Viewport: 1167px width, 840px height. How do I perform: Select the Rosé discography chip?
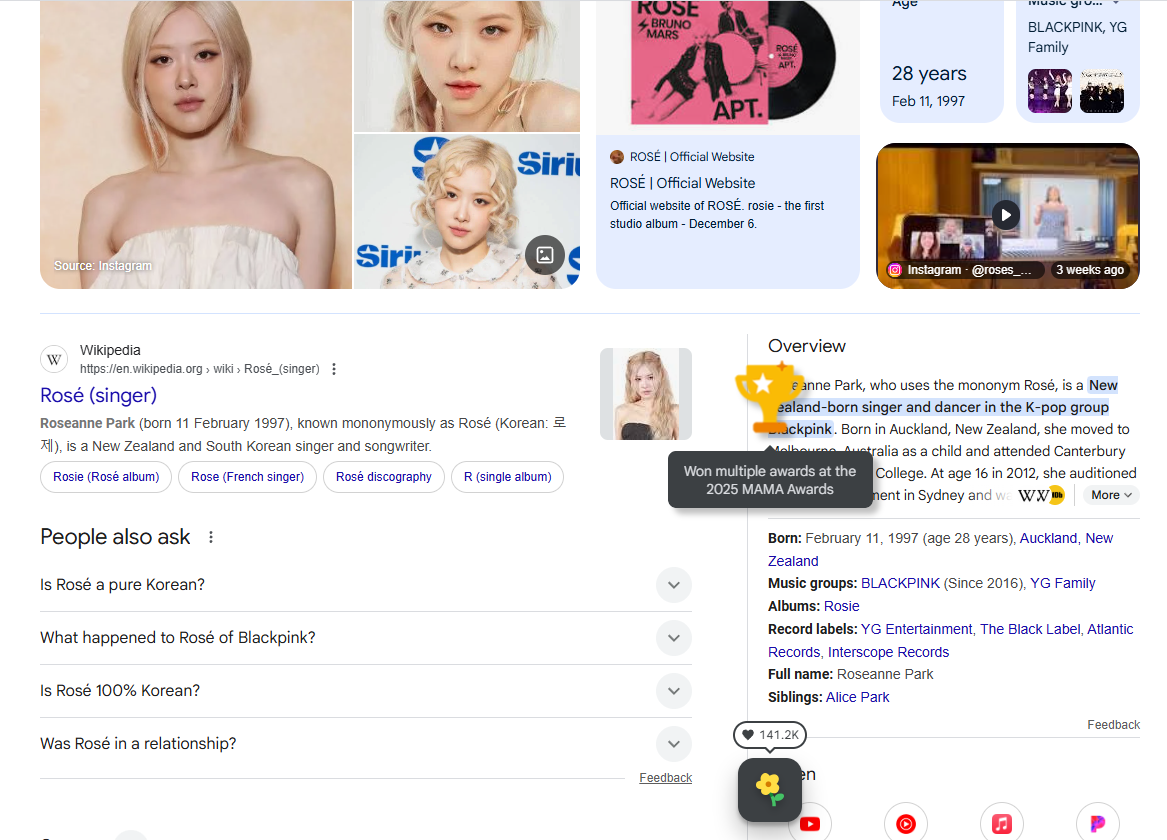[383, 477]
